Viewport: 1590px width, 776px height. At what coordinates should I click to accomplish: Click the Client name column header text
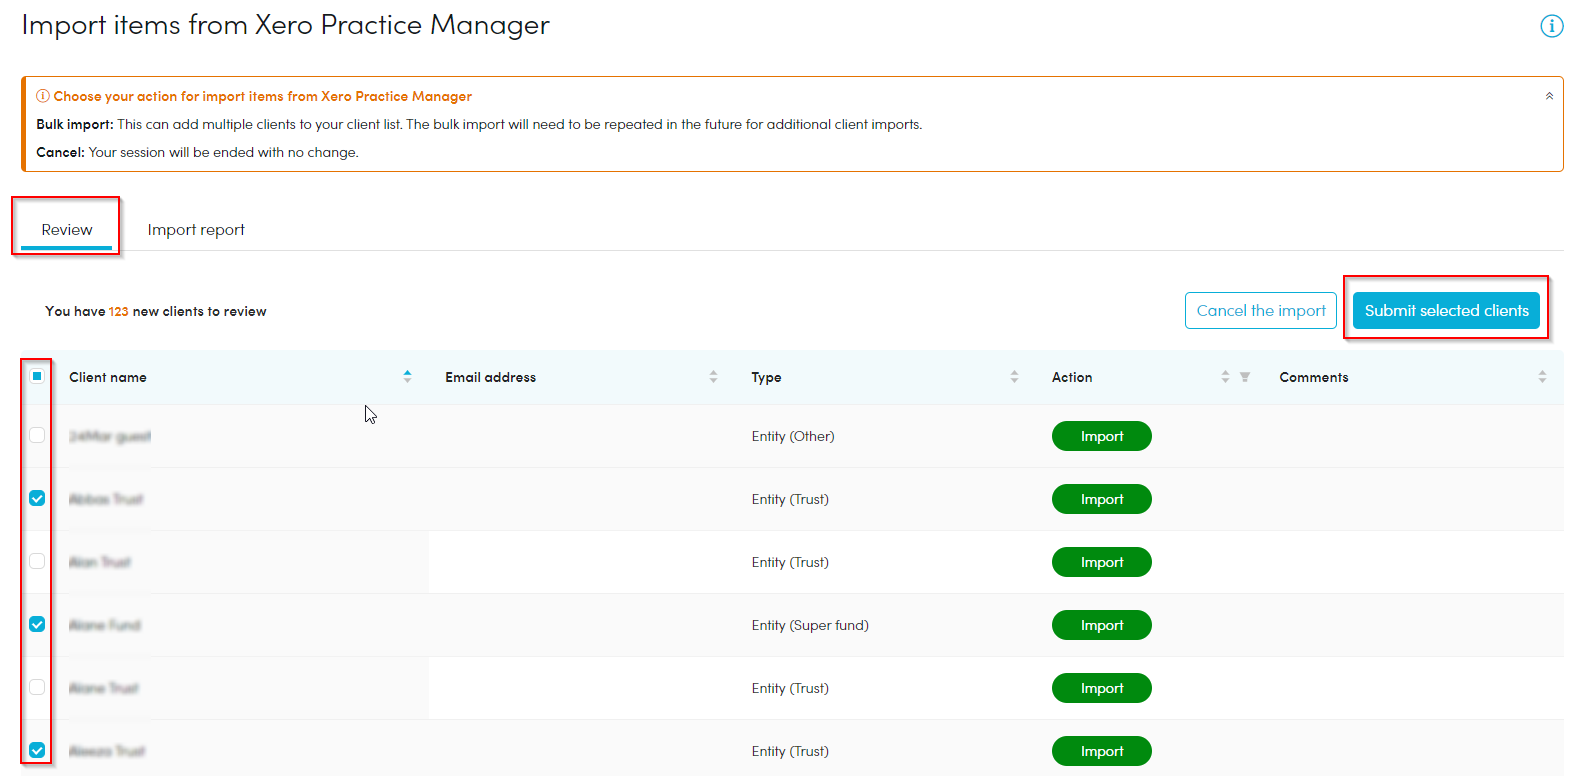point(108,377)
